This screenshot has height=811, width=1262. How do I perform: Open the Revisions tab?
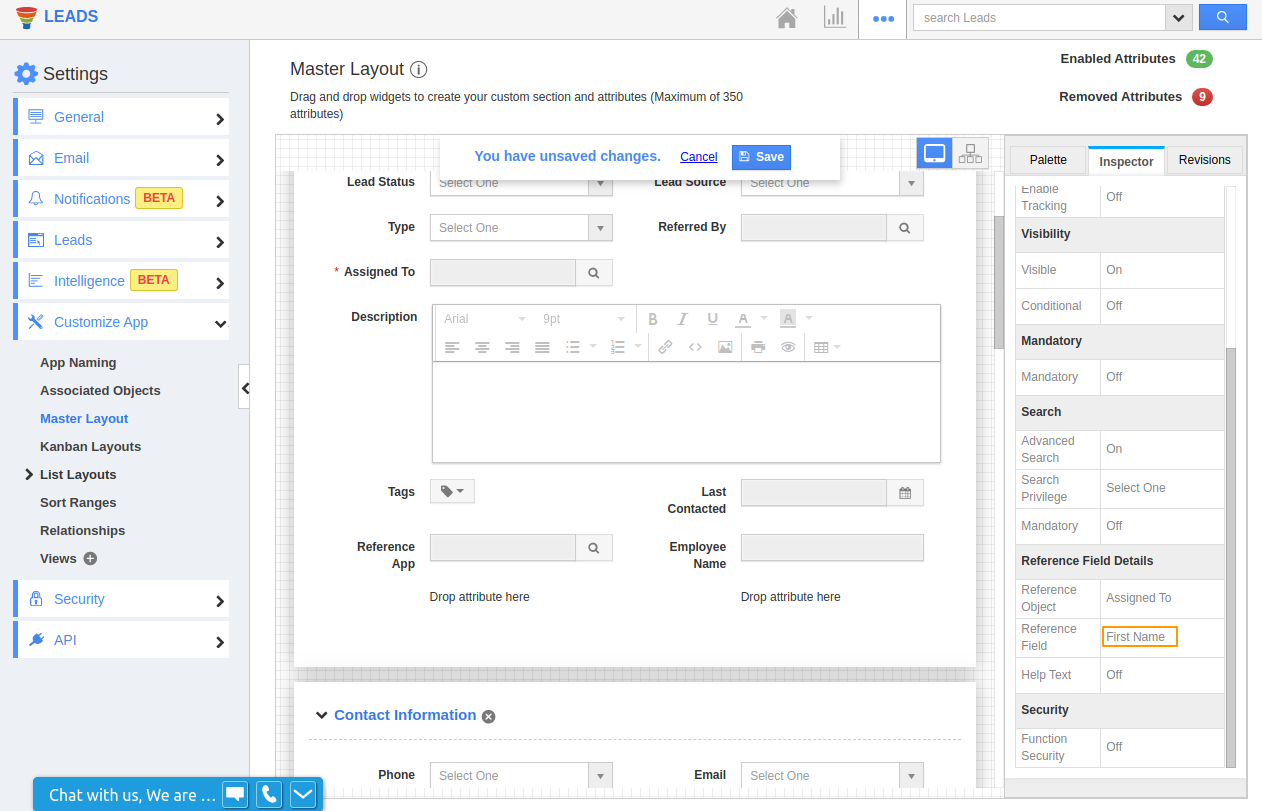click(1204, 160)
